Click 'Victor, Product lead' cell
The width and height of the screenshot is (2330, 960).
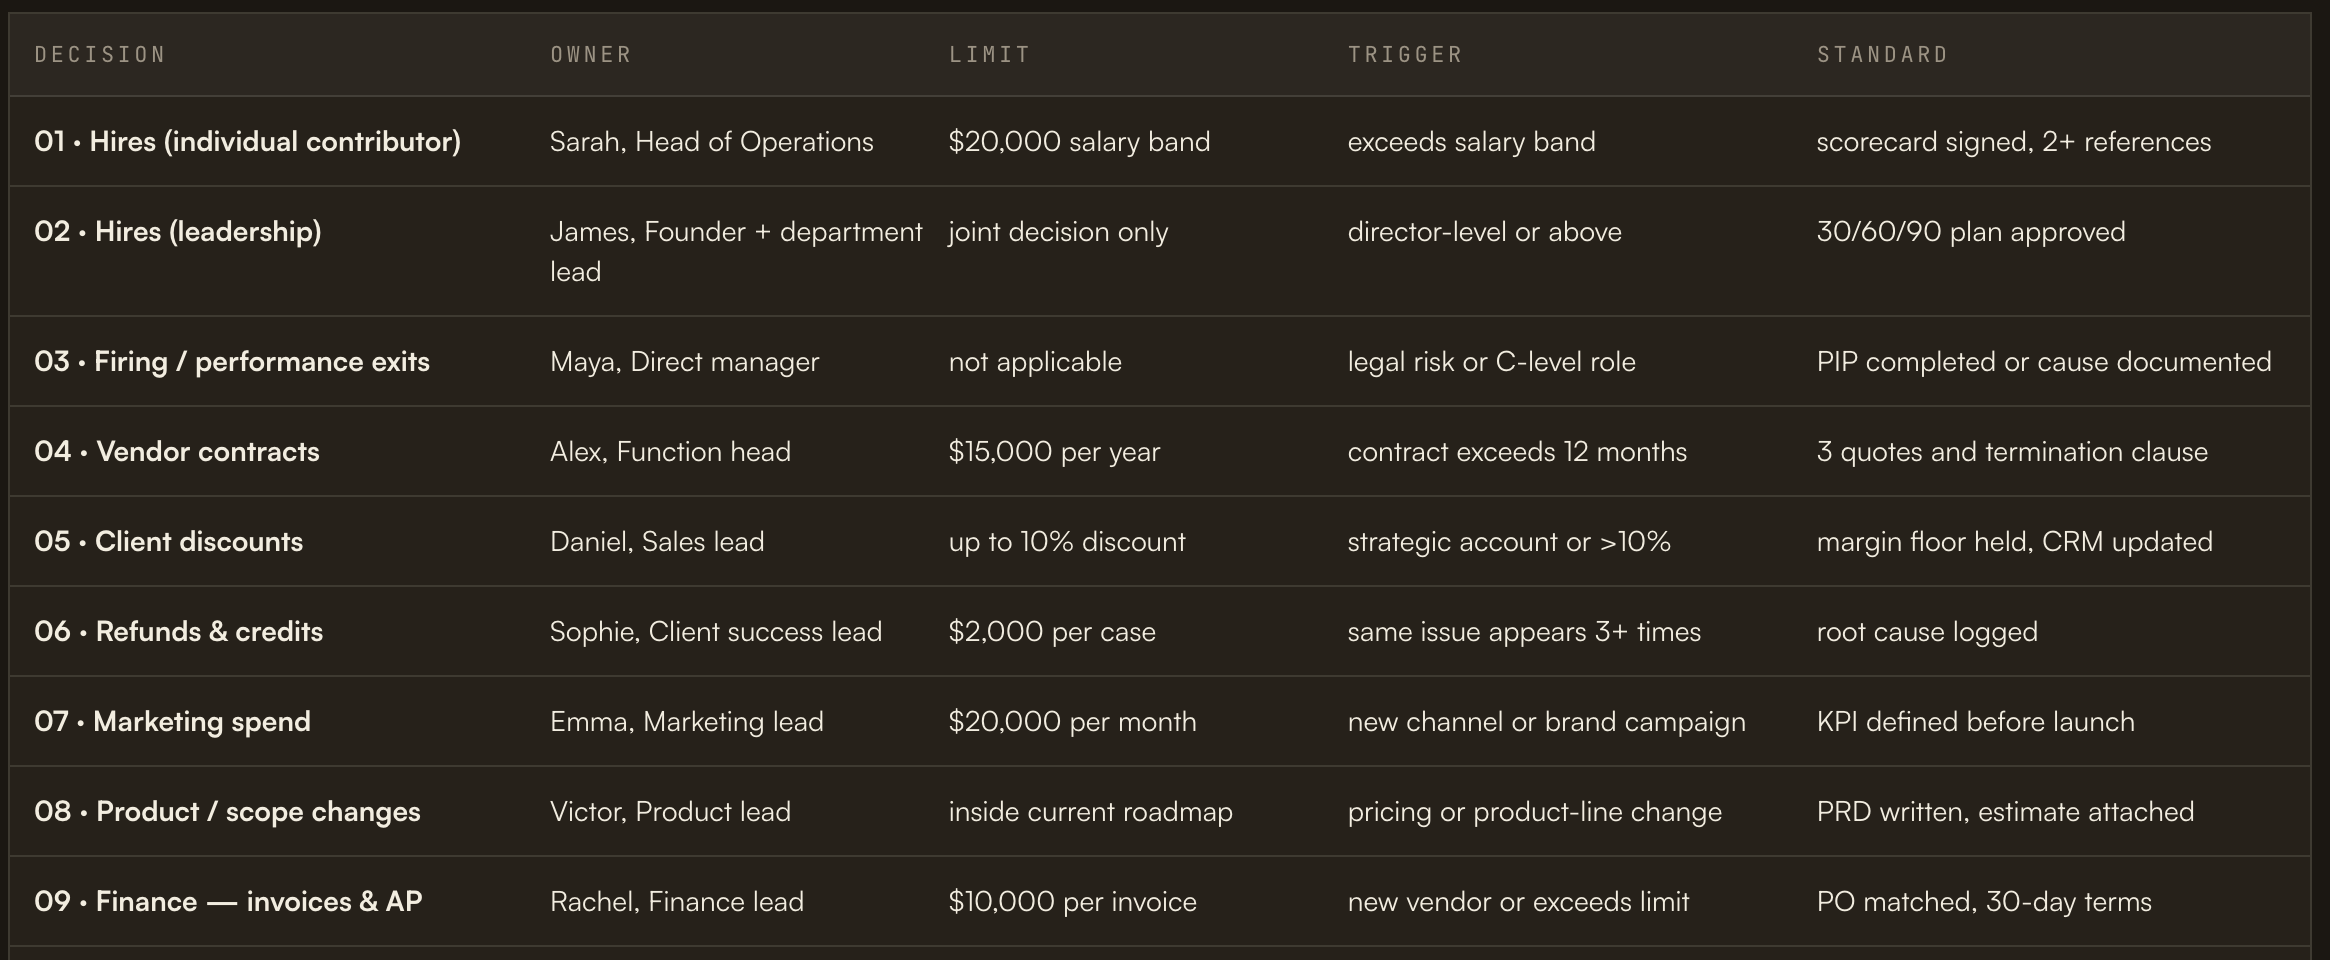670,811
